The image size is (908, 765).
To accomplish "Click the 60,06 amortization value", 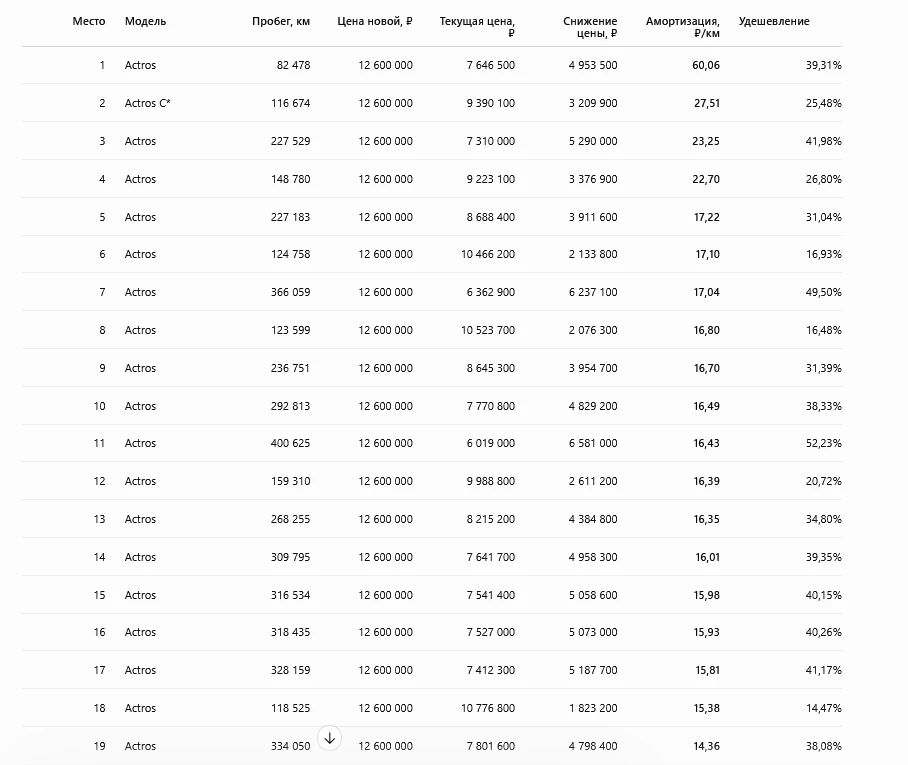I will [x=706, y=65].
